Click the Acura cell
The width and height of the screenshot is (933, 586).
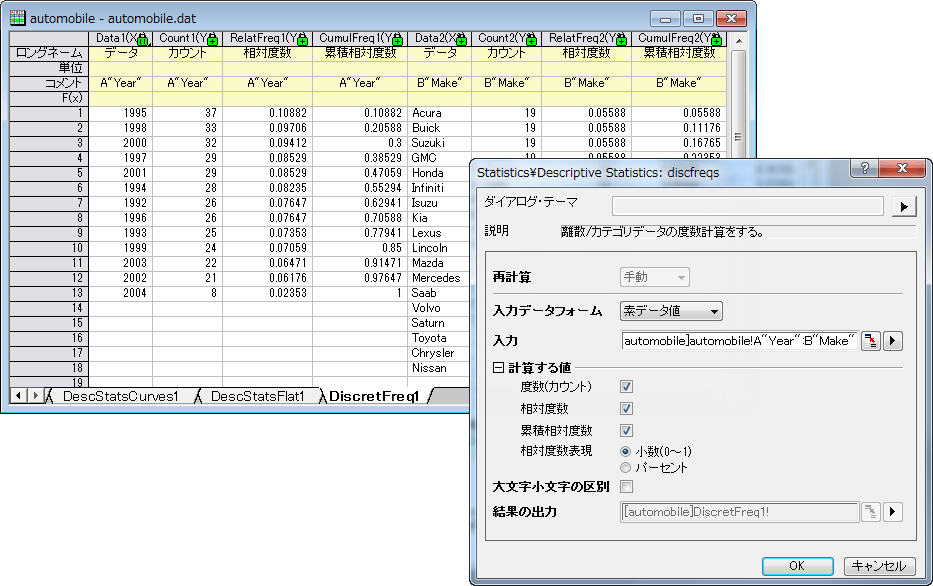point(439,113)
